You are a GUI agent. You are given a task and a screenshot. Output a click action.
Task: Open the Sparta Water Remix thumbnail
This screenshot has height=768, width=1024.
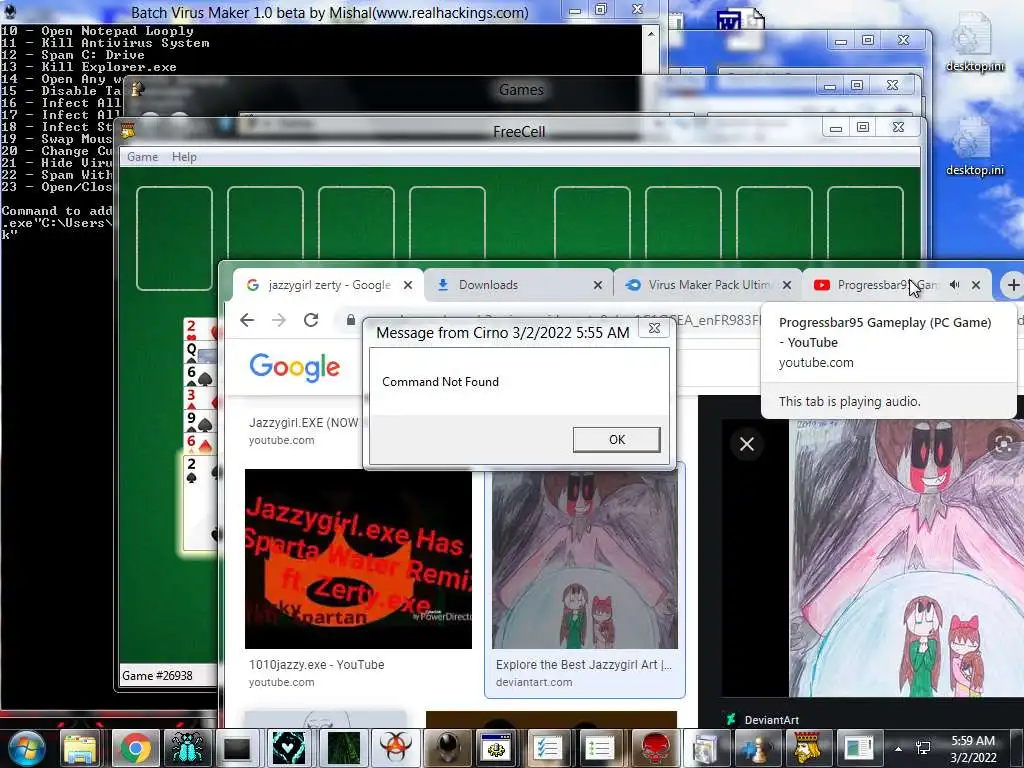[x=358, y=559]
